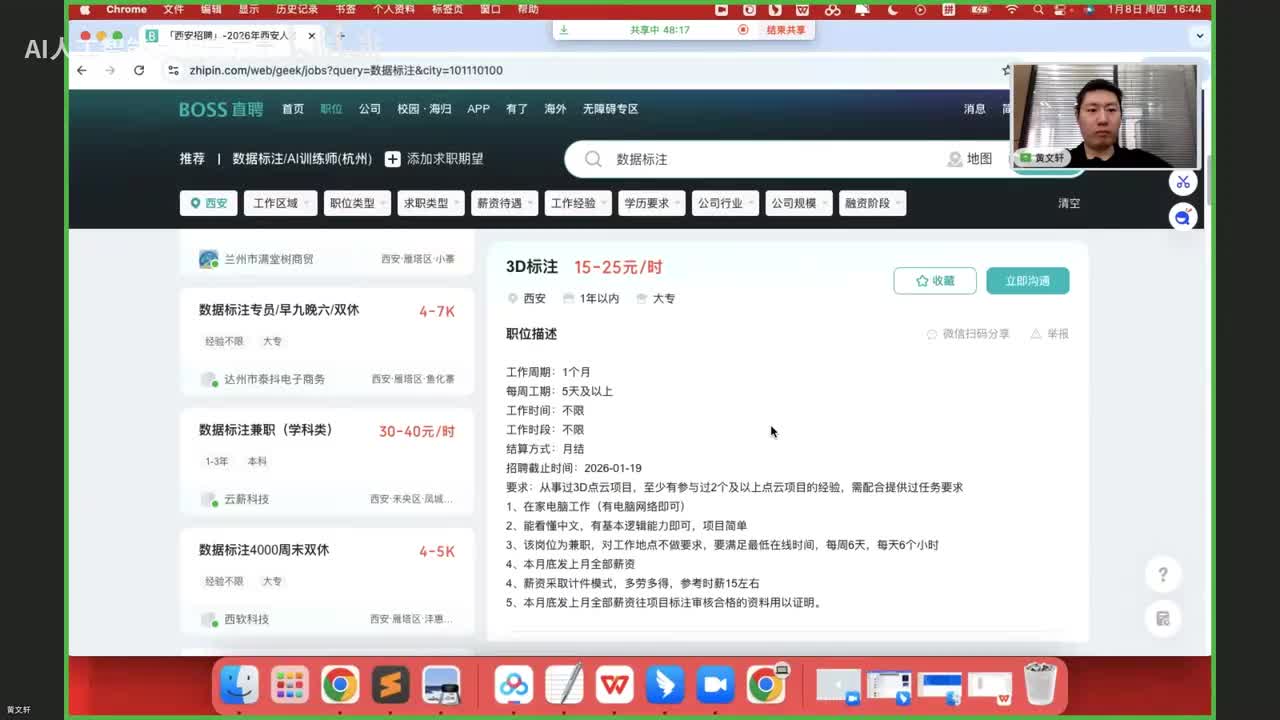
Task: Click the browser back arrow
Action: pos(82,70)
